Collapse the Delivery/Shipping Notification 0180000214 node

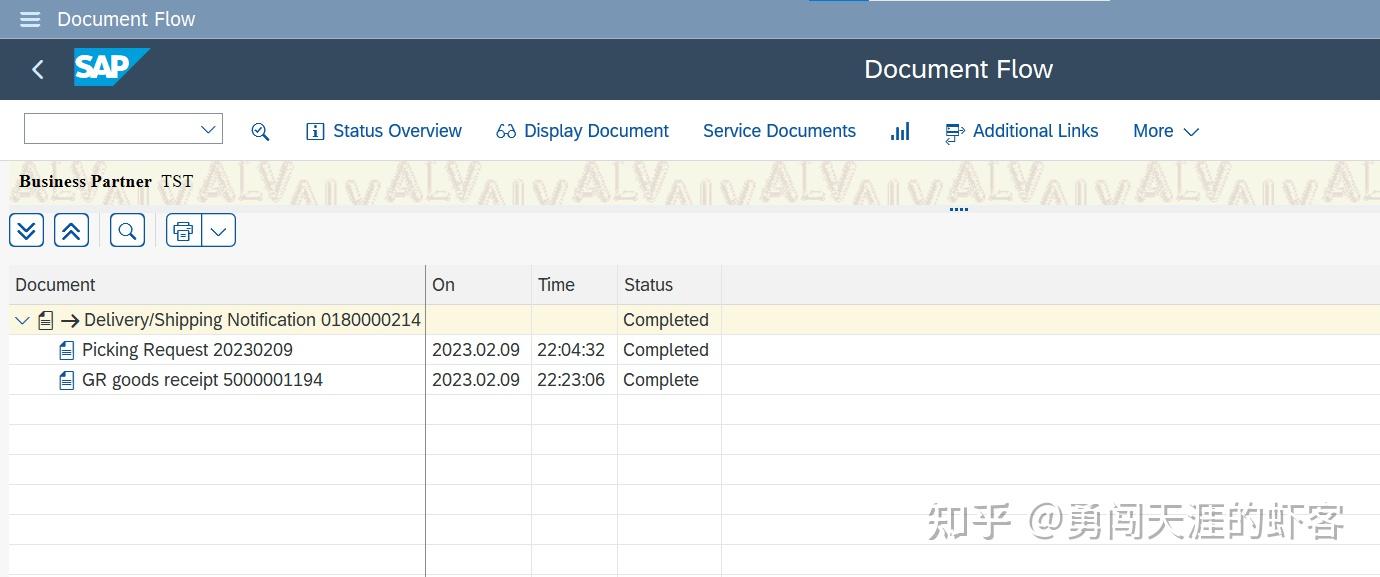(x=22, y=320)
